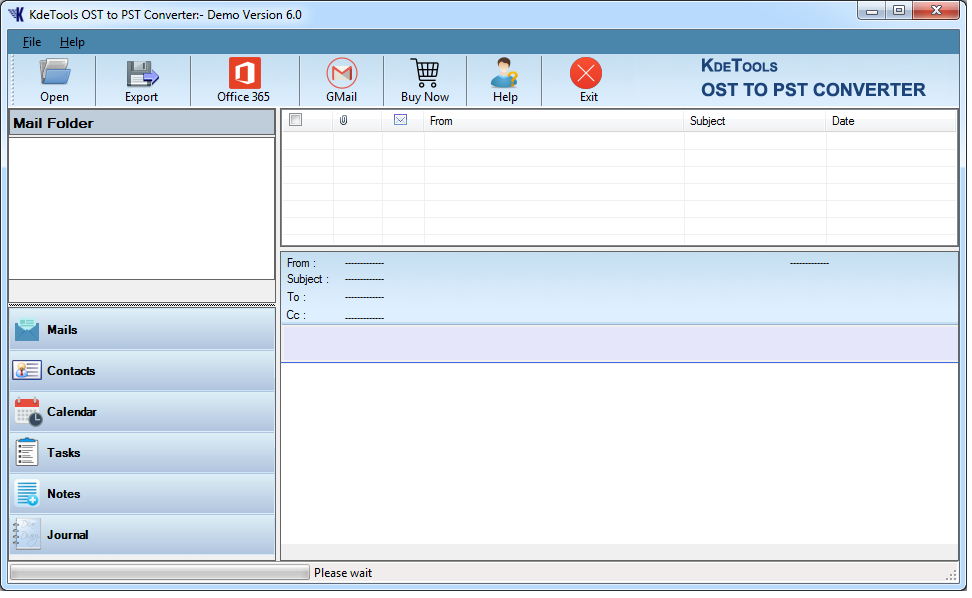Screen dimensions: 972x598
Task: Click the Export floppy disk icon
Action: [143, 74]
